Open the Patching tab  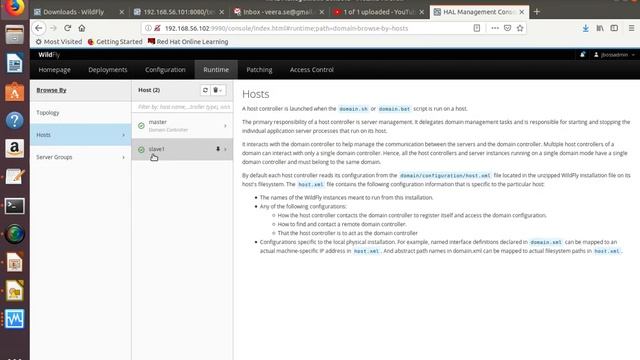pyautogui.click(x=259, y=70)
